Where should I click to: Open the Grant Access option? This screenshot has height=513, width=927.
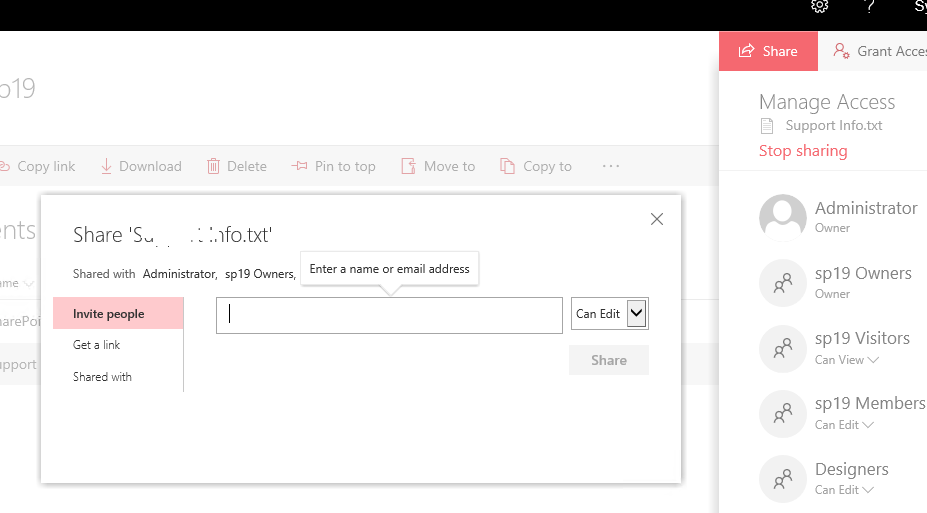[880, 51]
